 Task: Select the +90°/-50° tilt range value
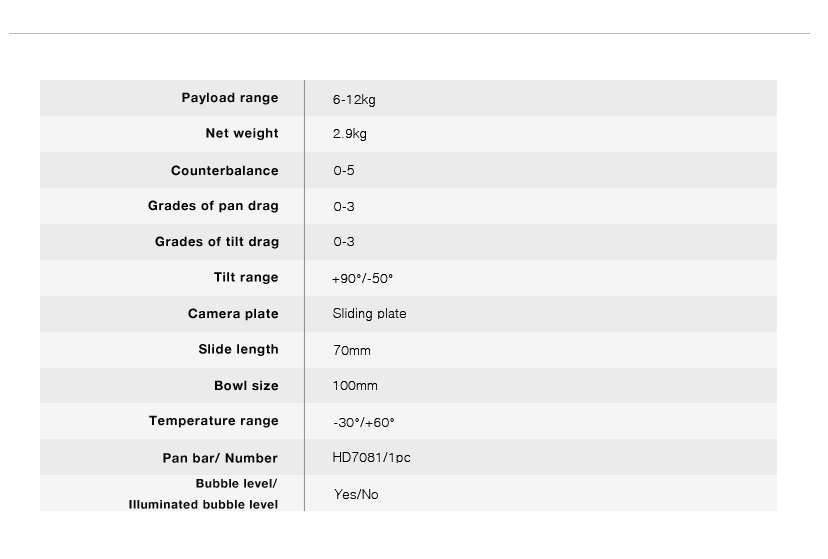(x=362, y=279)
